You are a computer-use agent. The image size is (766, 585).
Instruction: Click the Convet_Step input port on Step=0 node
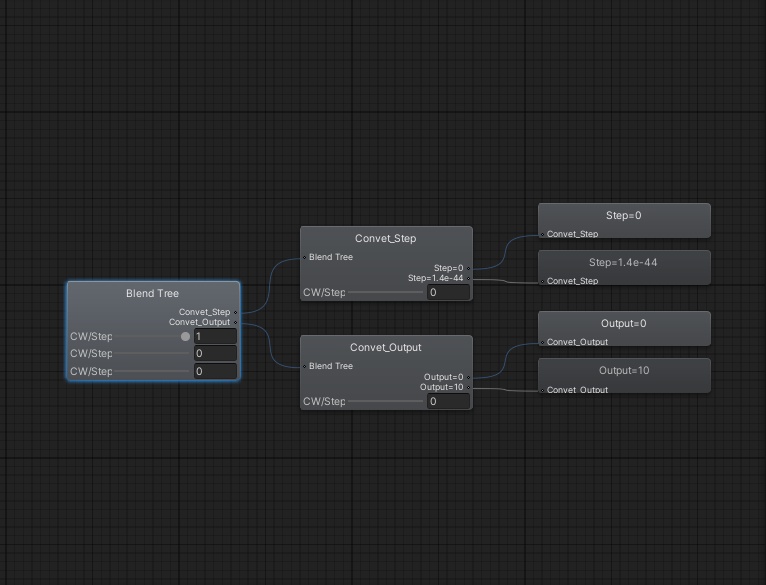tap(542, 235)
